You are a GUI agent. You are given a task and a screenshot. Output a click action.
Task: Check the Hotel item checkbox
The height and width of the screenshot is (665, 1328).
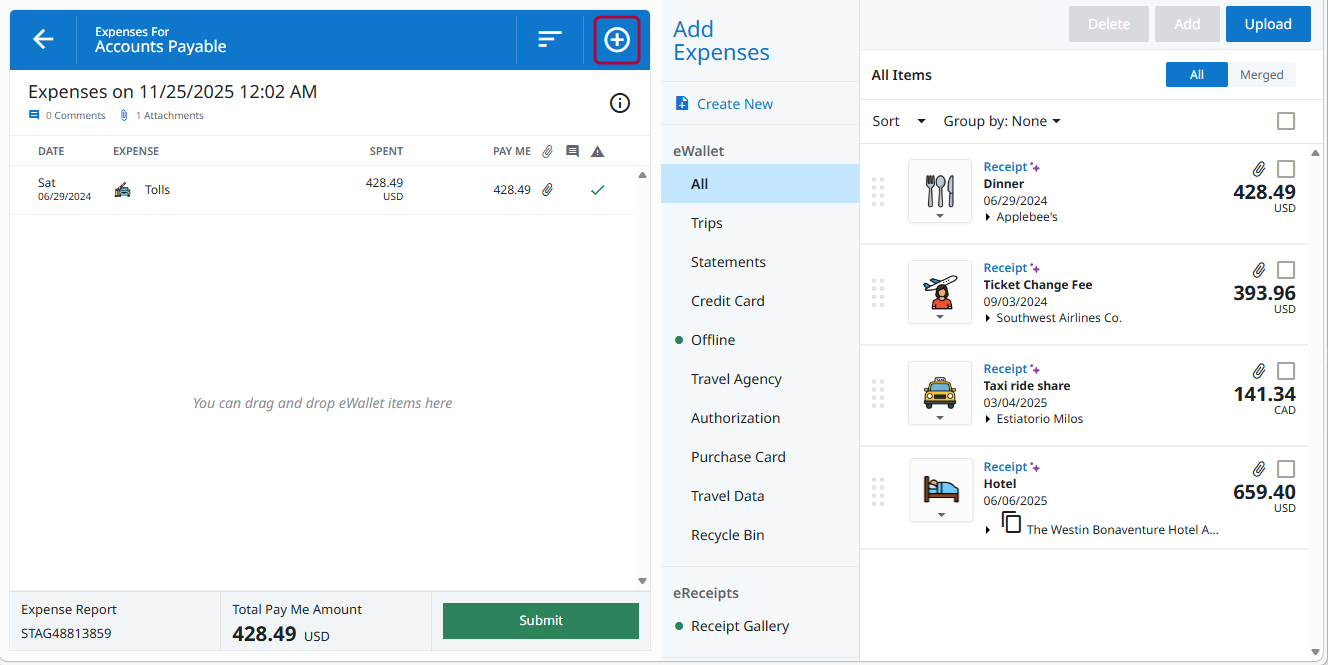click(1286, 468)
